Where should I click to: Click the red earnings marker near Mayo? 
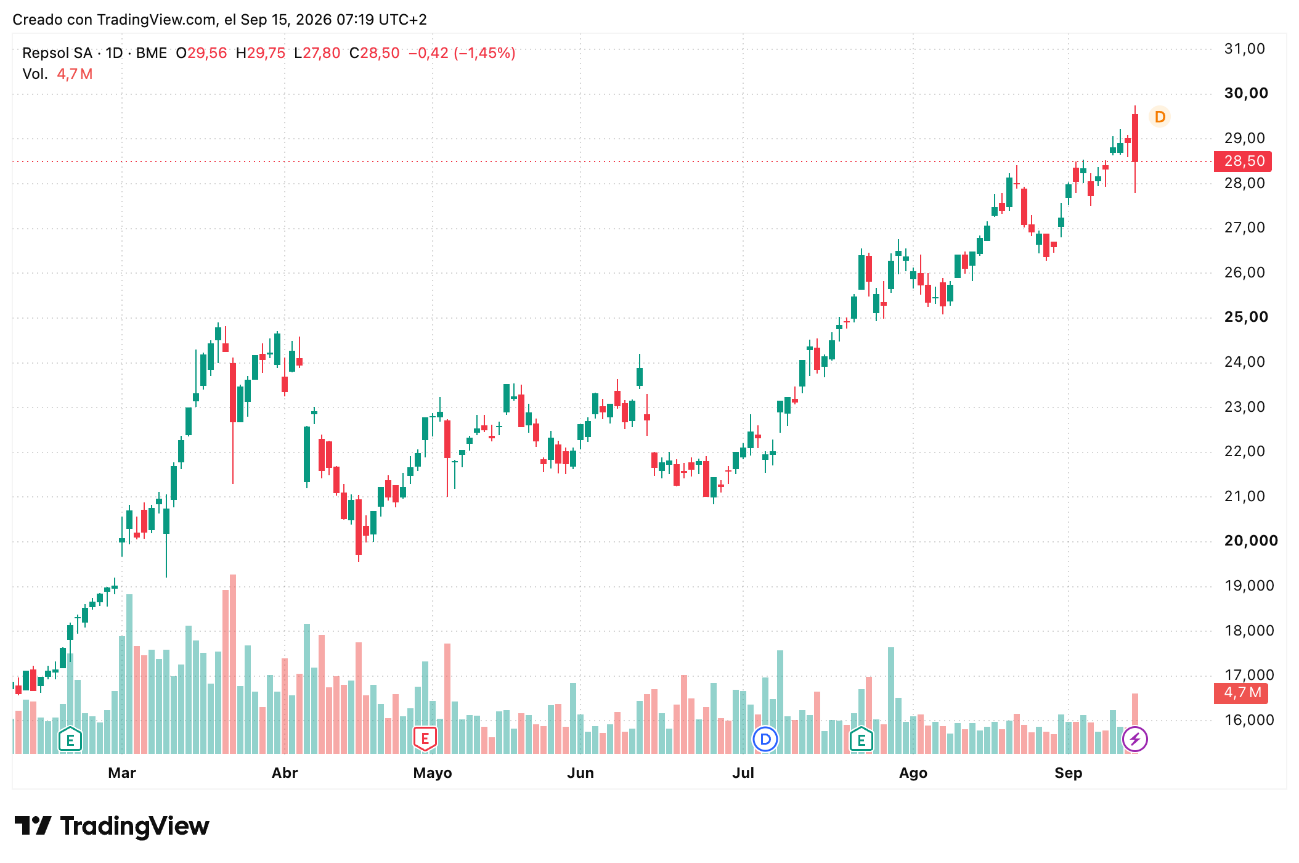[x=425, y=740]
